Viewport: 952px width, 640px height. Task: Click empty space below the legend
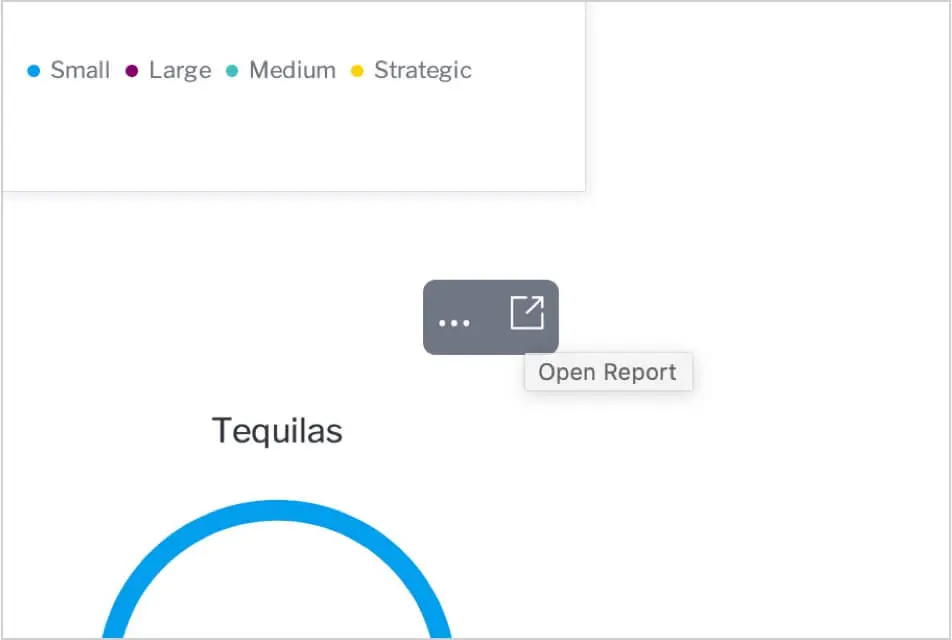(x=290, y=140)
